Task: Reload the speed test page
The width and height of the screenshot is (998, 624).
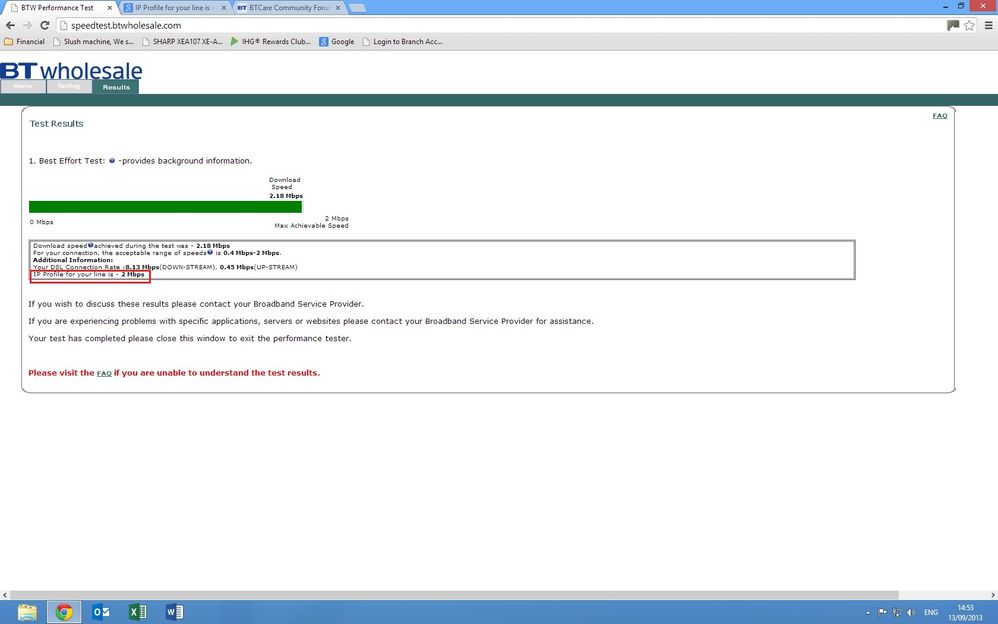Action: pyautogui.click(x=45, y=25)
